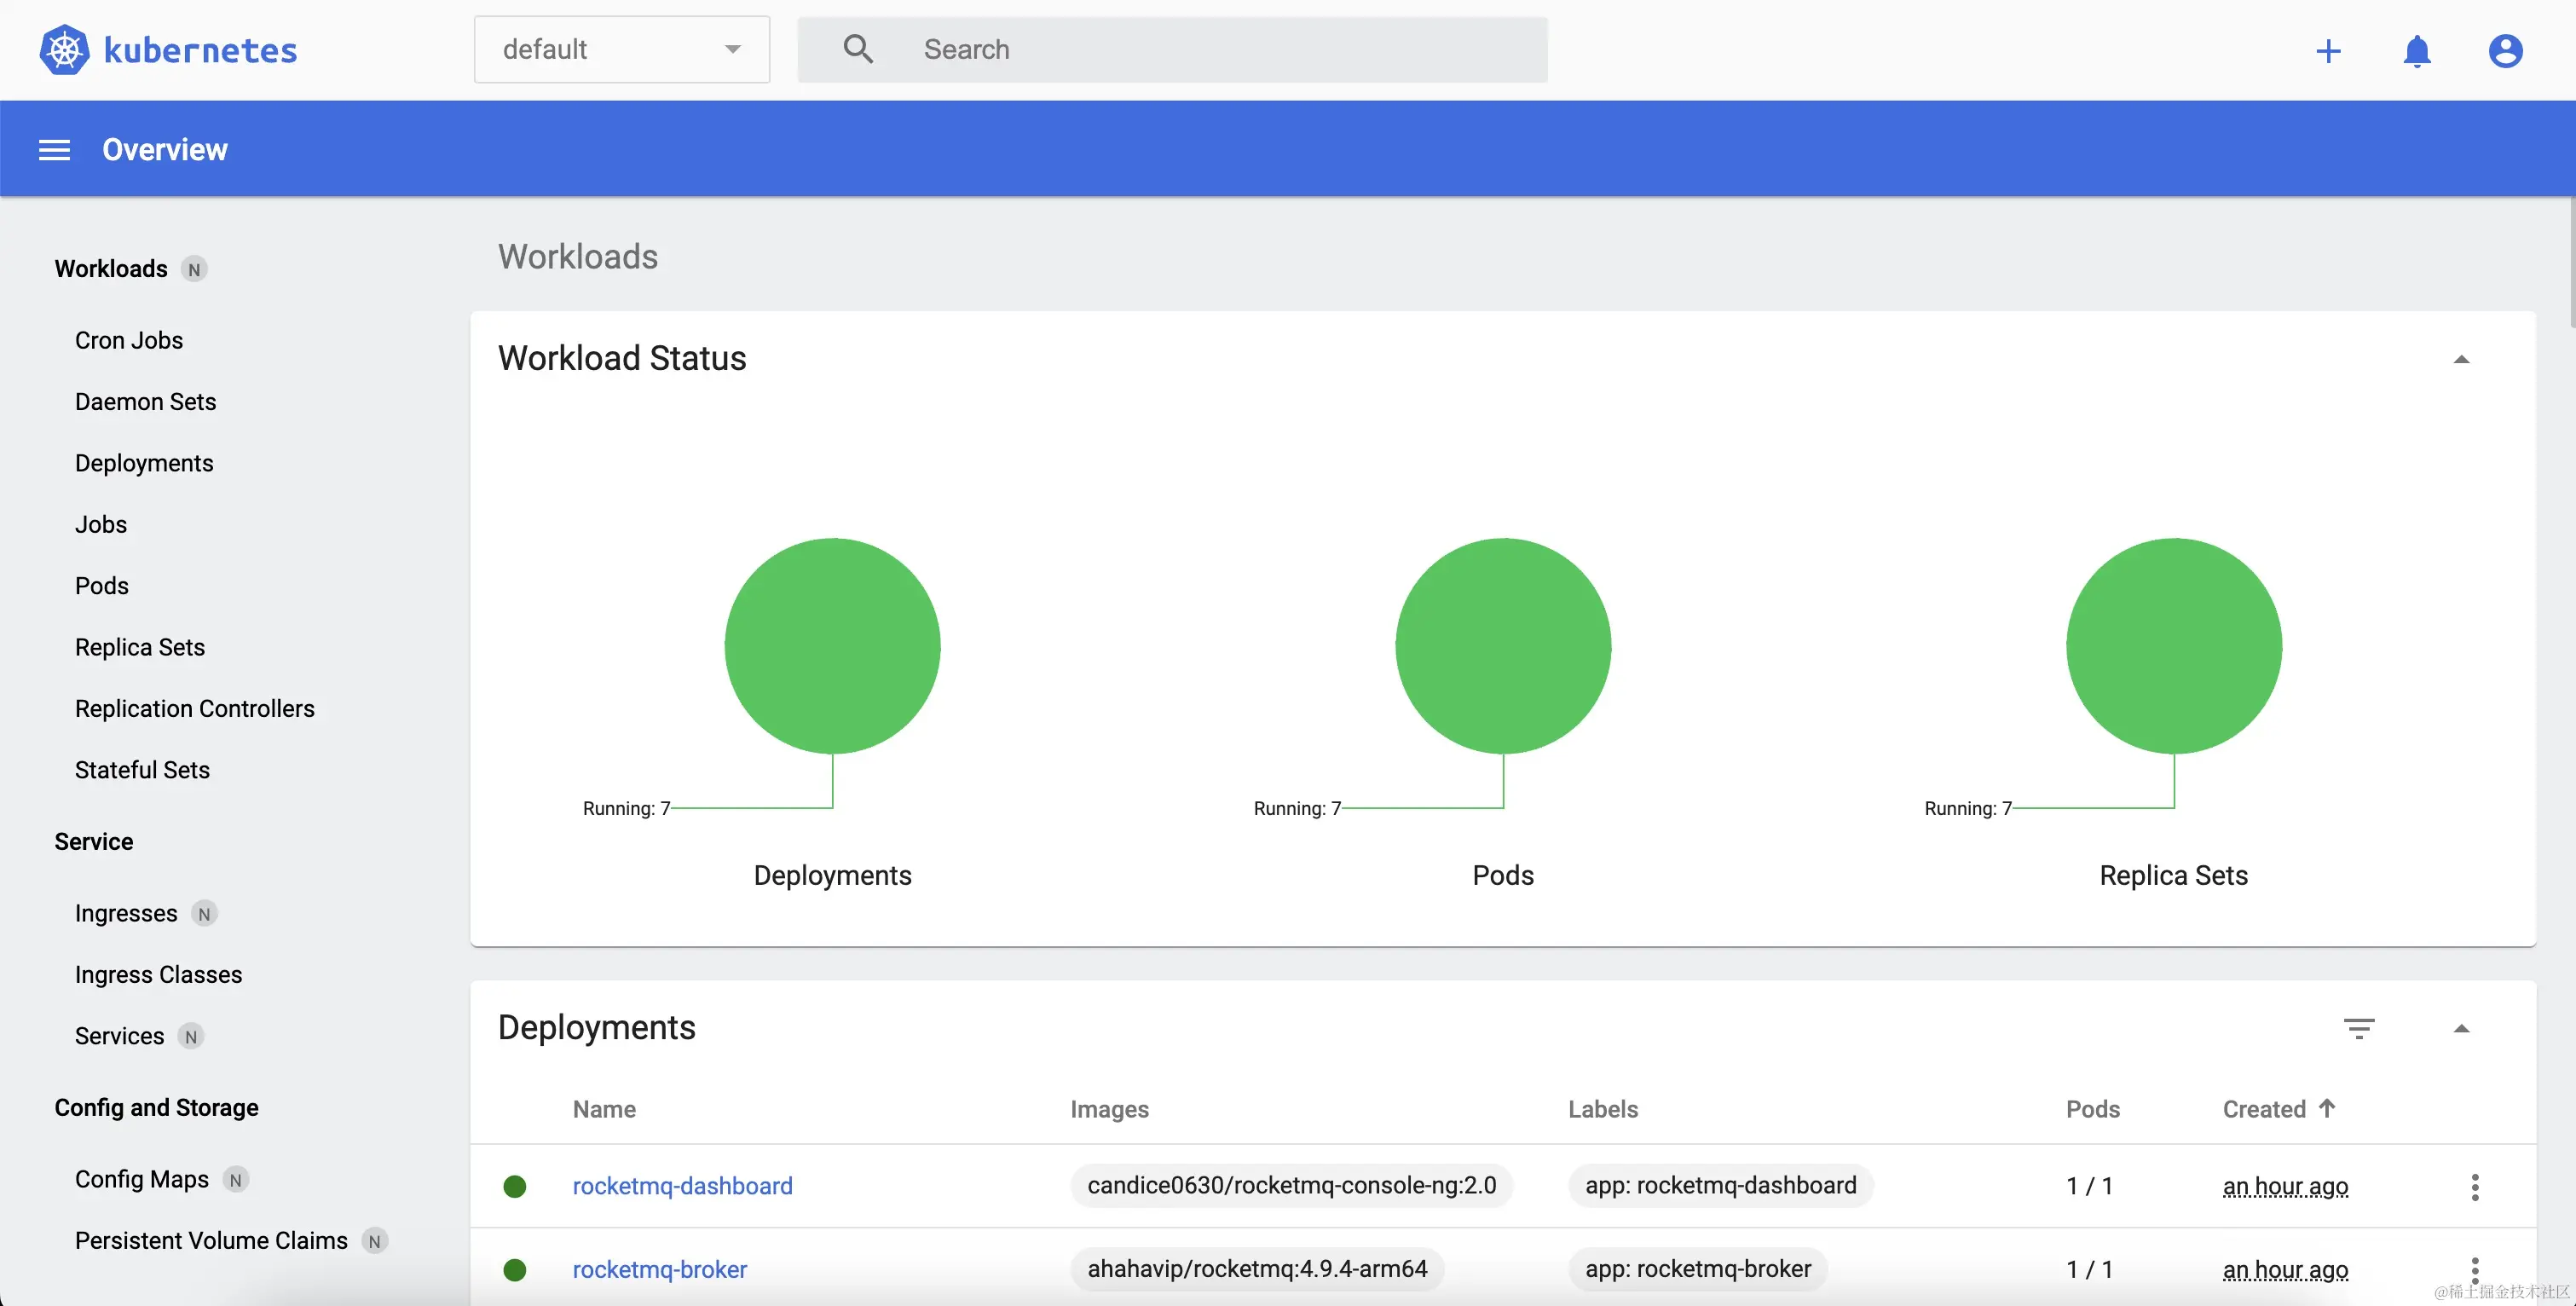This screenshot has height=1306, width=2576.
Task: Sort the table by Name column
Action: click(x=604, y=1109)
